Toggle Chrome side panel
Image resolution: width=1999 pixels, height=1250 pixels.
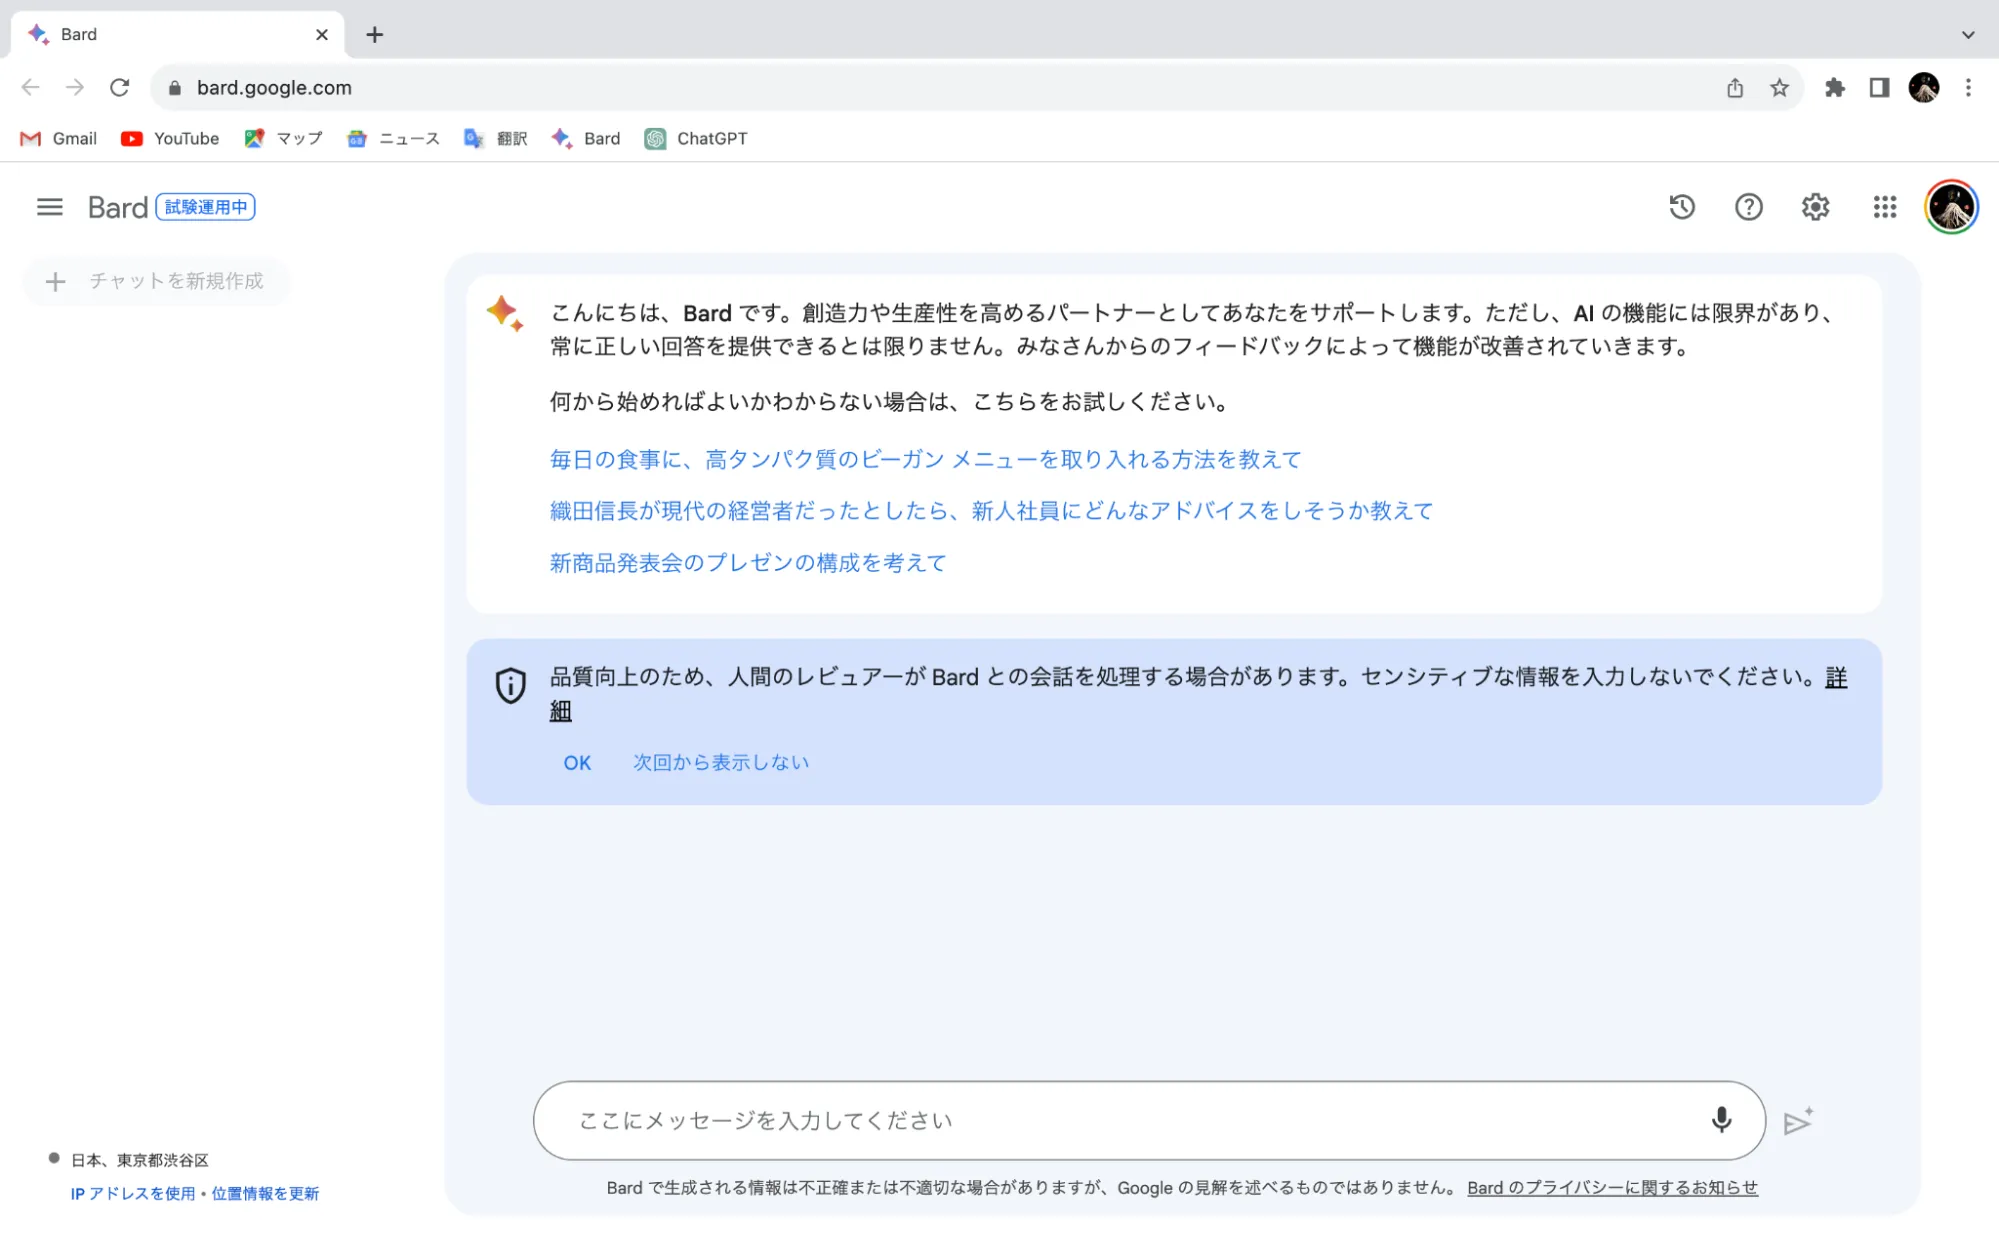(x=1879, y=88)
